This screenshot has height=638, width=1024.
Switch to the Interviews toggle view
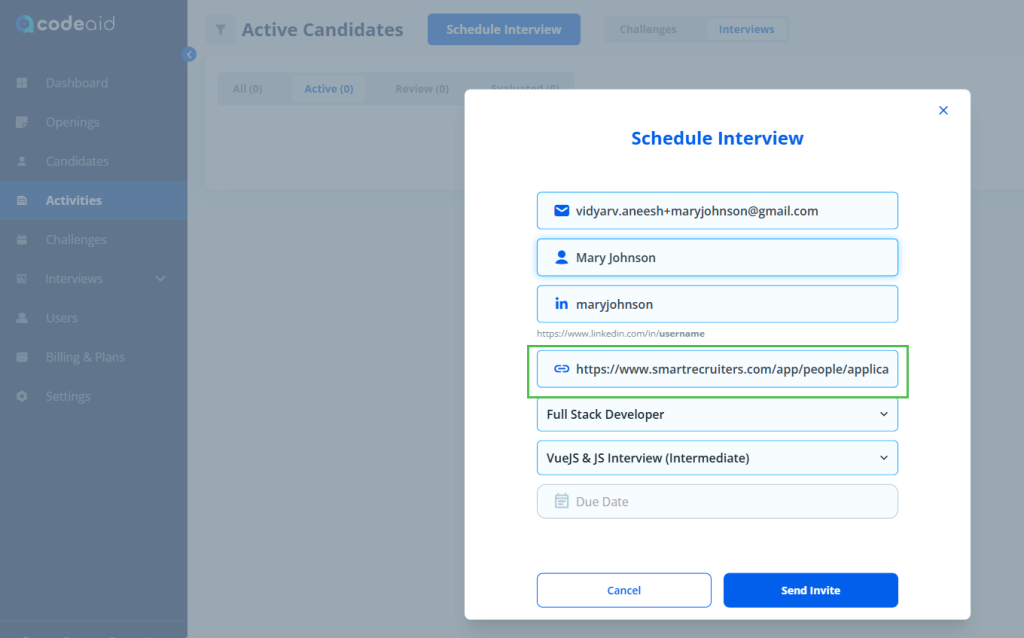tap(746, 30)
